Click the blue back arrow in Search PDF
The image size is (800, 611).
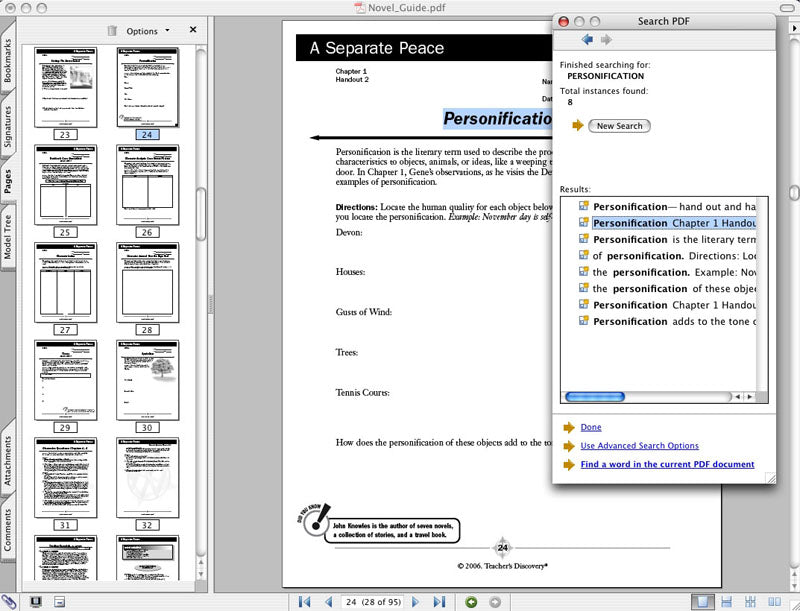pyautogui.click(x=587, y=40)
